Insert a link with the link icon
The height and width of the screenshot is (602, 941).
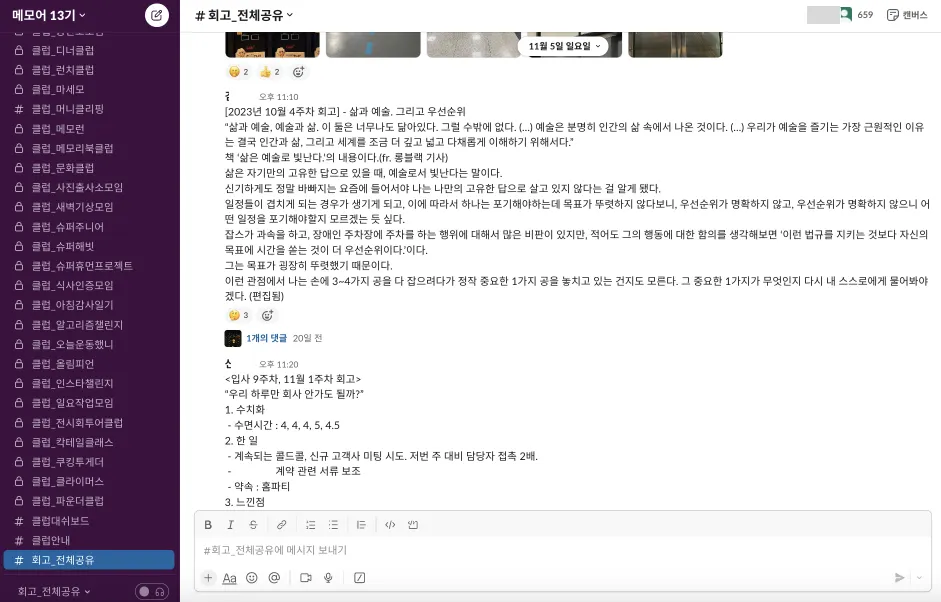(281, 525)
